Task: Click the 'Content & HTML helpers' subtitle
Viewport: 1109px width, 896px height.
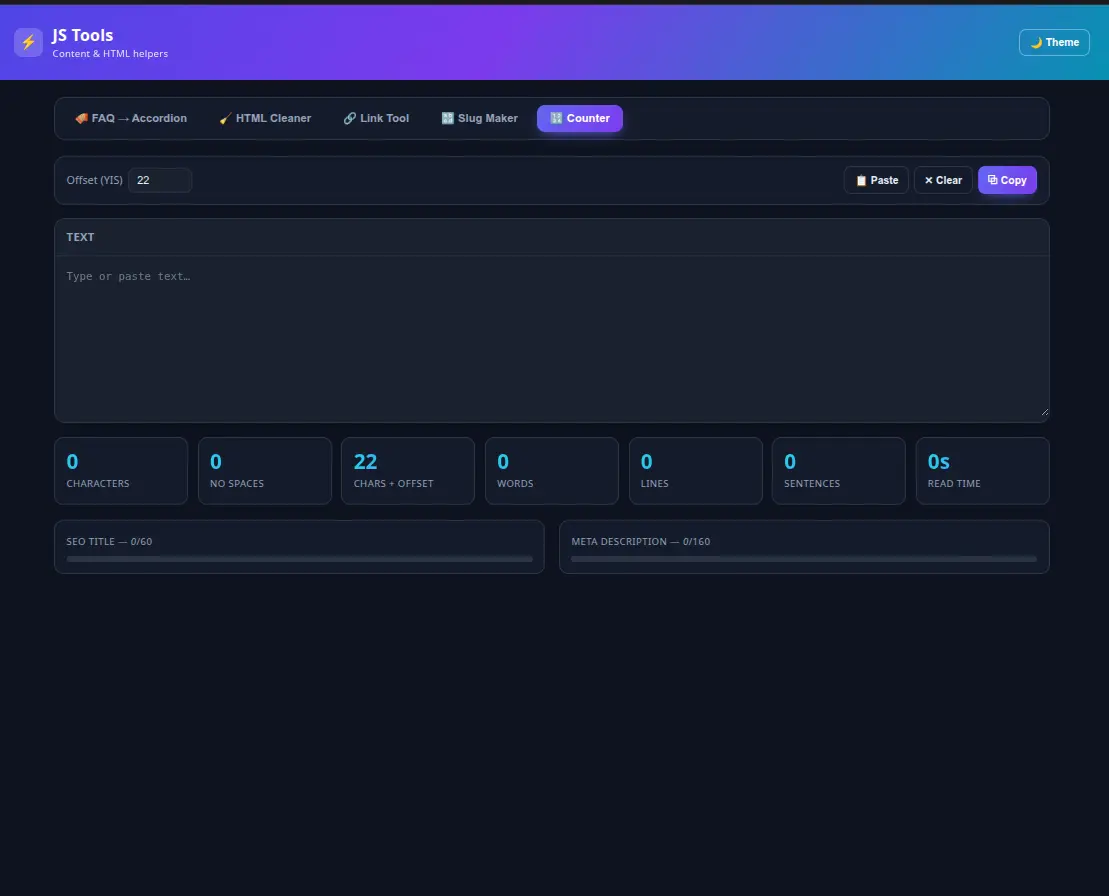Action: pyautogui.click(x=110, y=54)
